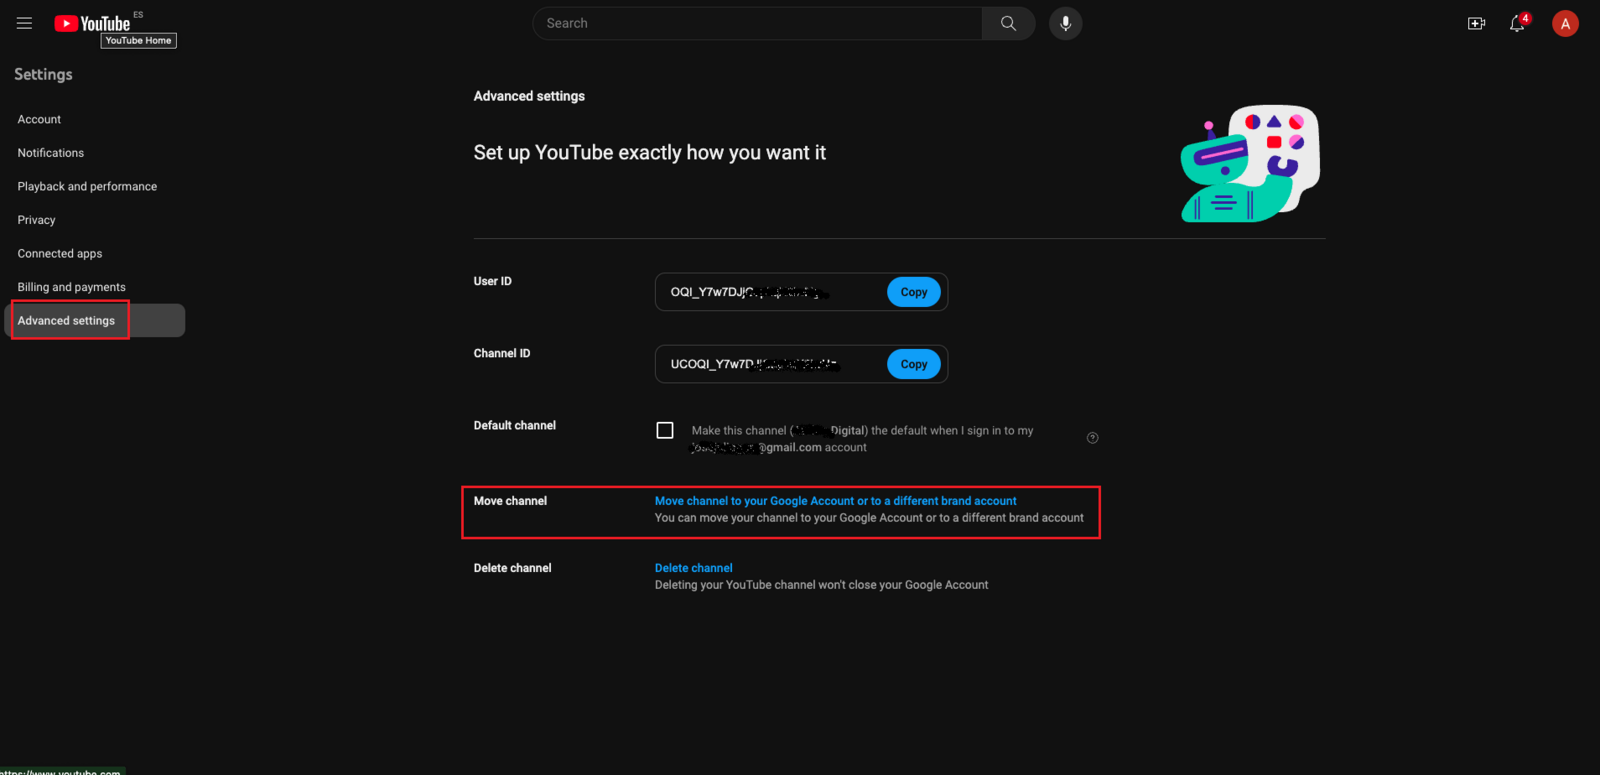Copy the Channel ID
This screenshot has height=775, width=1600.
tap(913, 364)
